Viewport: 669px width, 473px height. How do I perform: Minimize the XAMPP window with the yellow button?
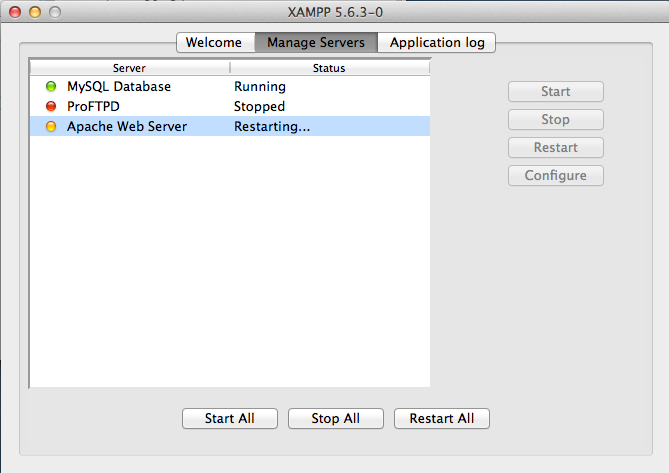[34, 11]
